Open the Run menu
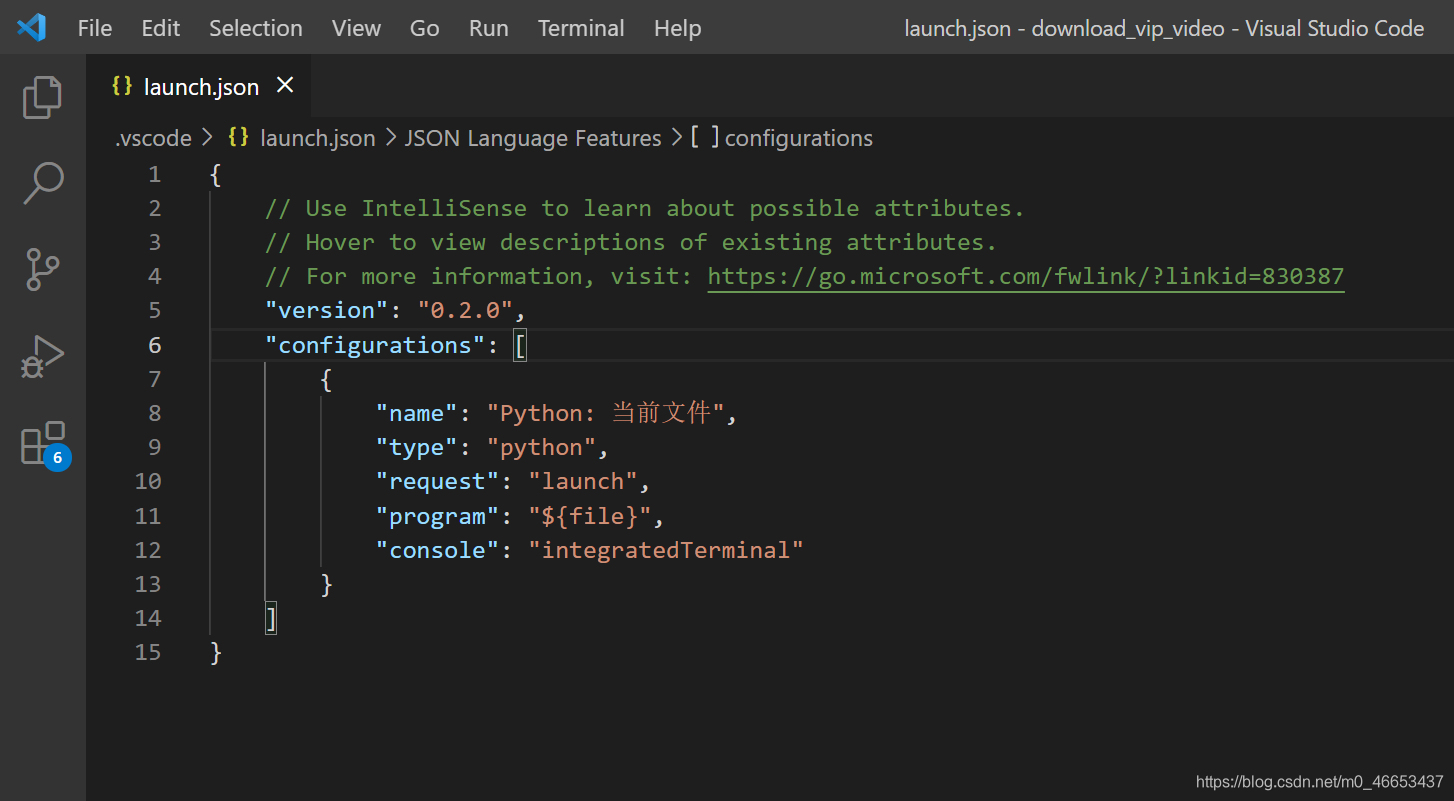 pos(488,27)
